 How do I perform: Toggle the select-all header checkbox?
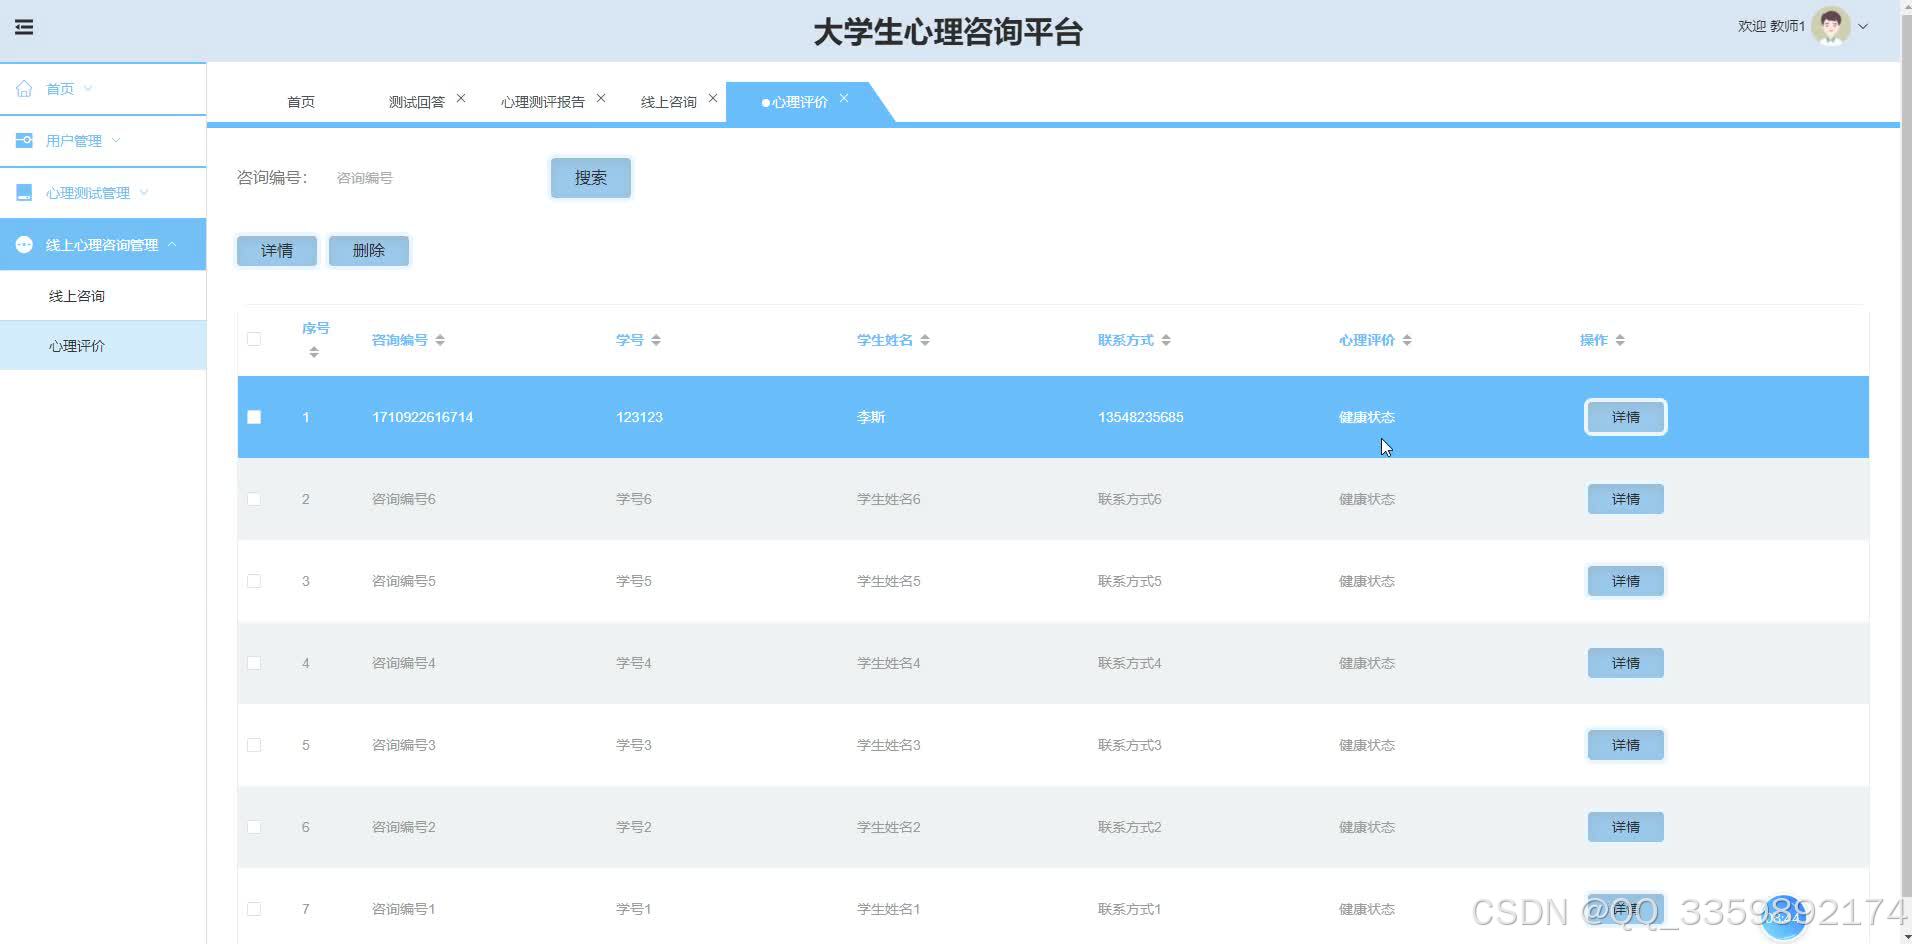pos(254,339)
